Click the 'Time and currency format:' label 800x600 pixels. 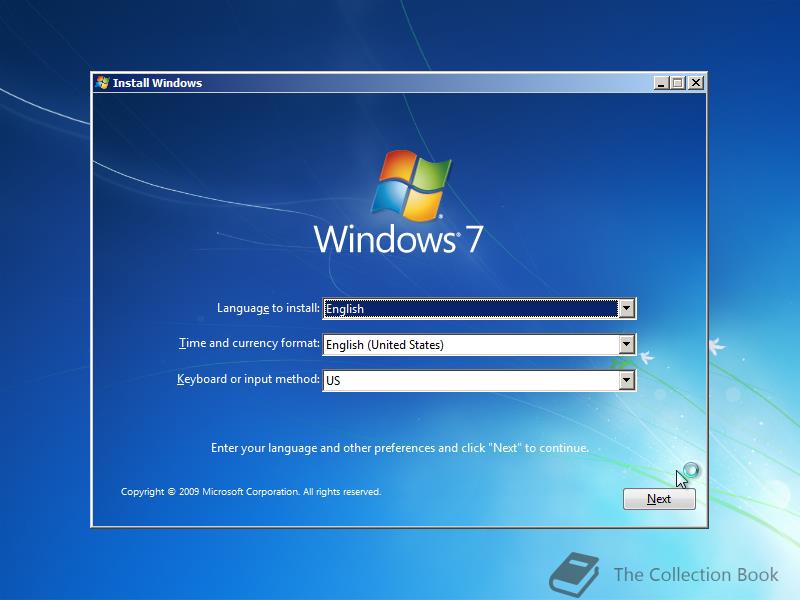pyautogui.click(x=249, y=343)
